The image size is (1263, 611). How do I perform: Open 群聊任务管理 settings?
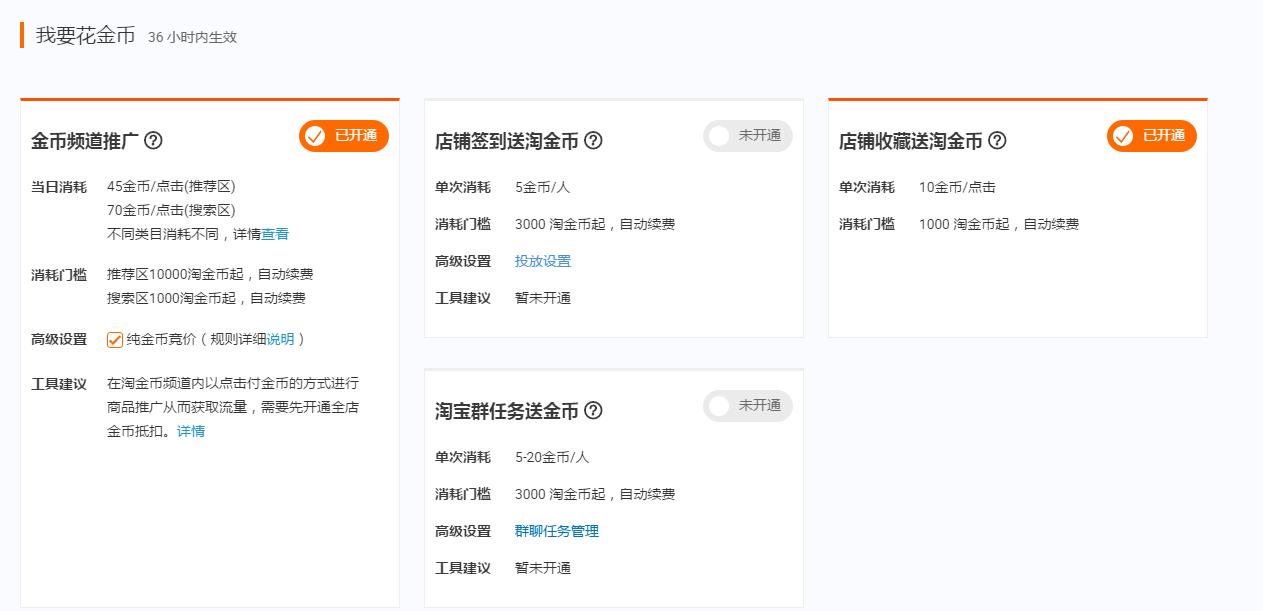556,530
